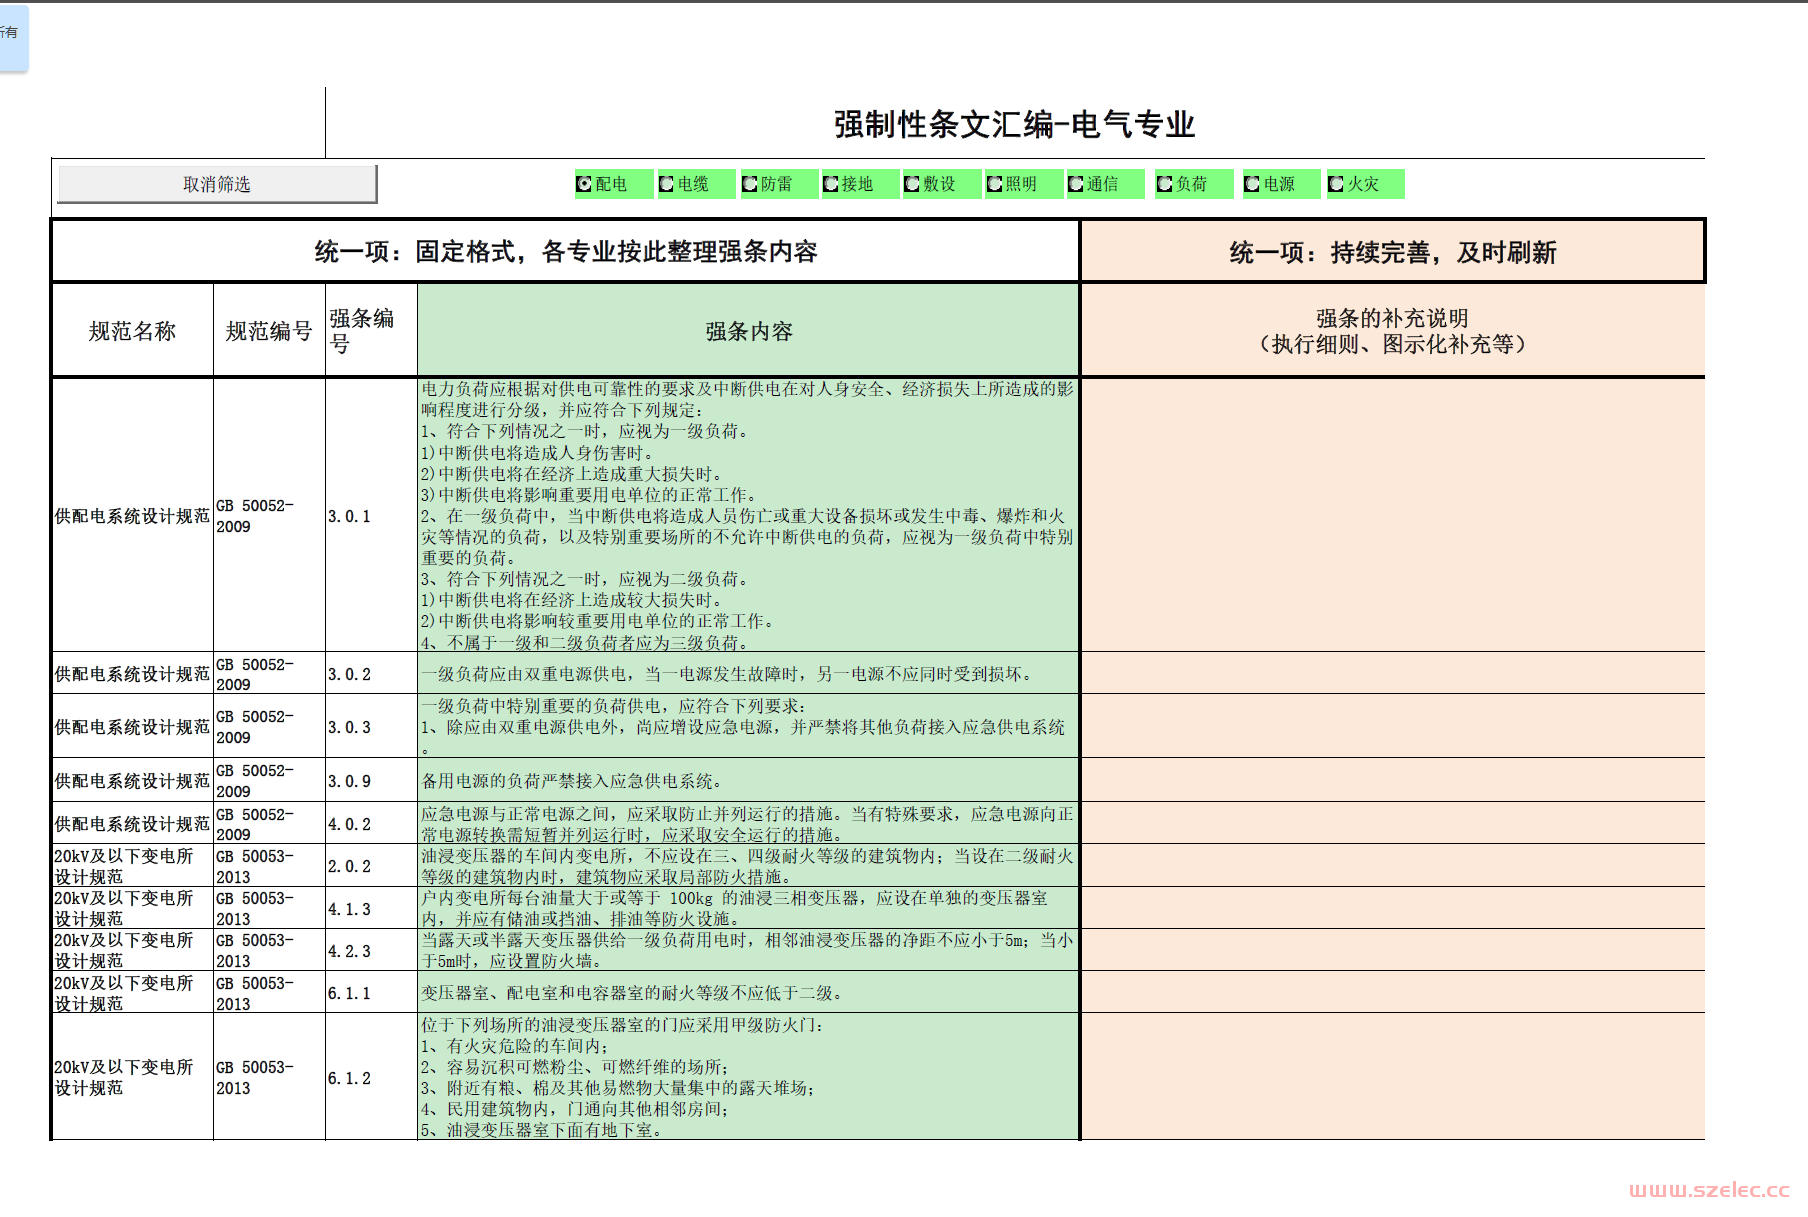This screenshot has height=1217, width=1808.
Task: Click the content cell starting 油浸变压器的车间内变电所
Action: point(748,866)
